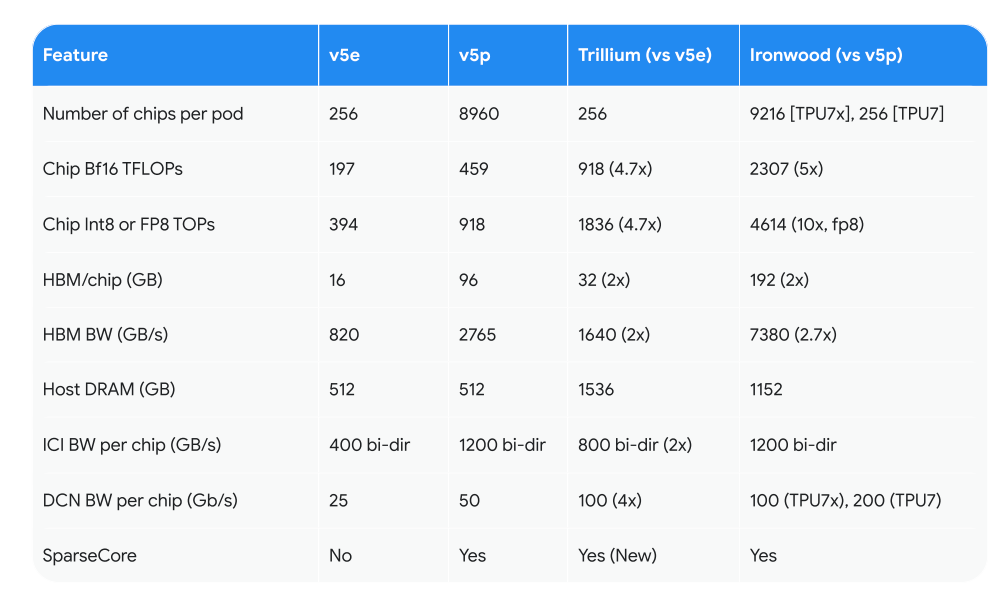Screen dimensions: 1004x595
Task: Select the SparseCore row label
Action: [90, 555]
